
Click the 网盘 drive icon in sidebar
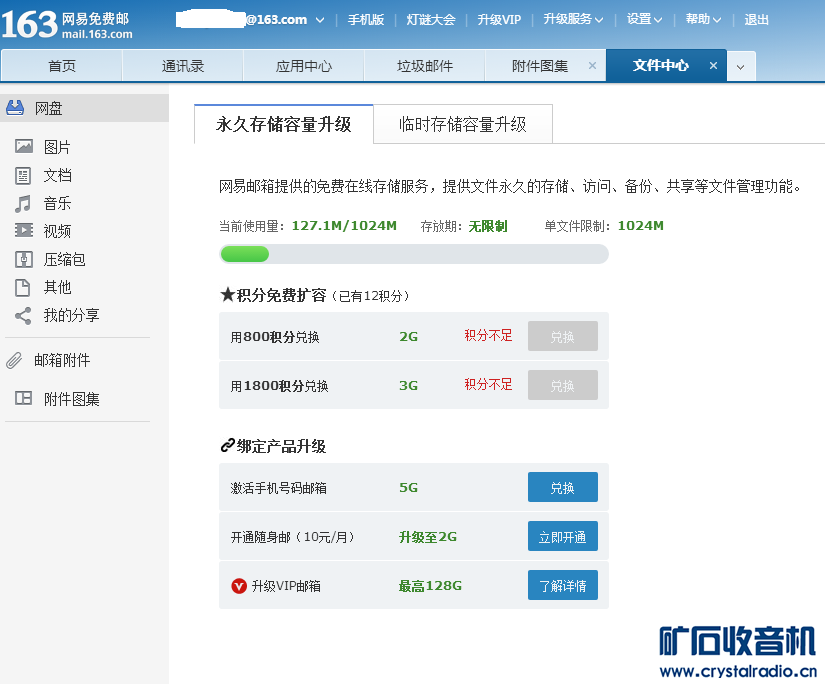pos(15,108)
